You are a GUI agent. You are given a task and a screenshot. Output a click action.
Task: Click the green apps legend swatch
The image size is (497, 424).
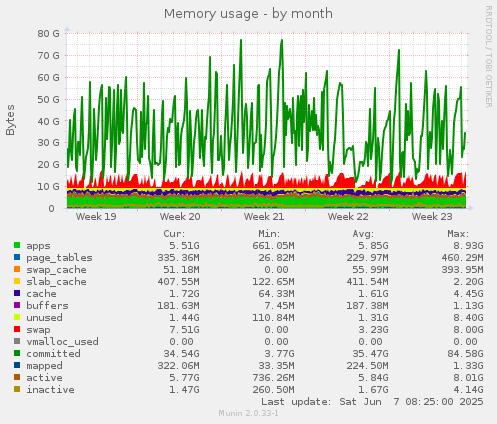click(17, 245)
